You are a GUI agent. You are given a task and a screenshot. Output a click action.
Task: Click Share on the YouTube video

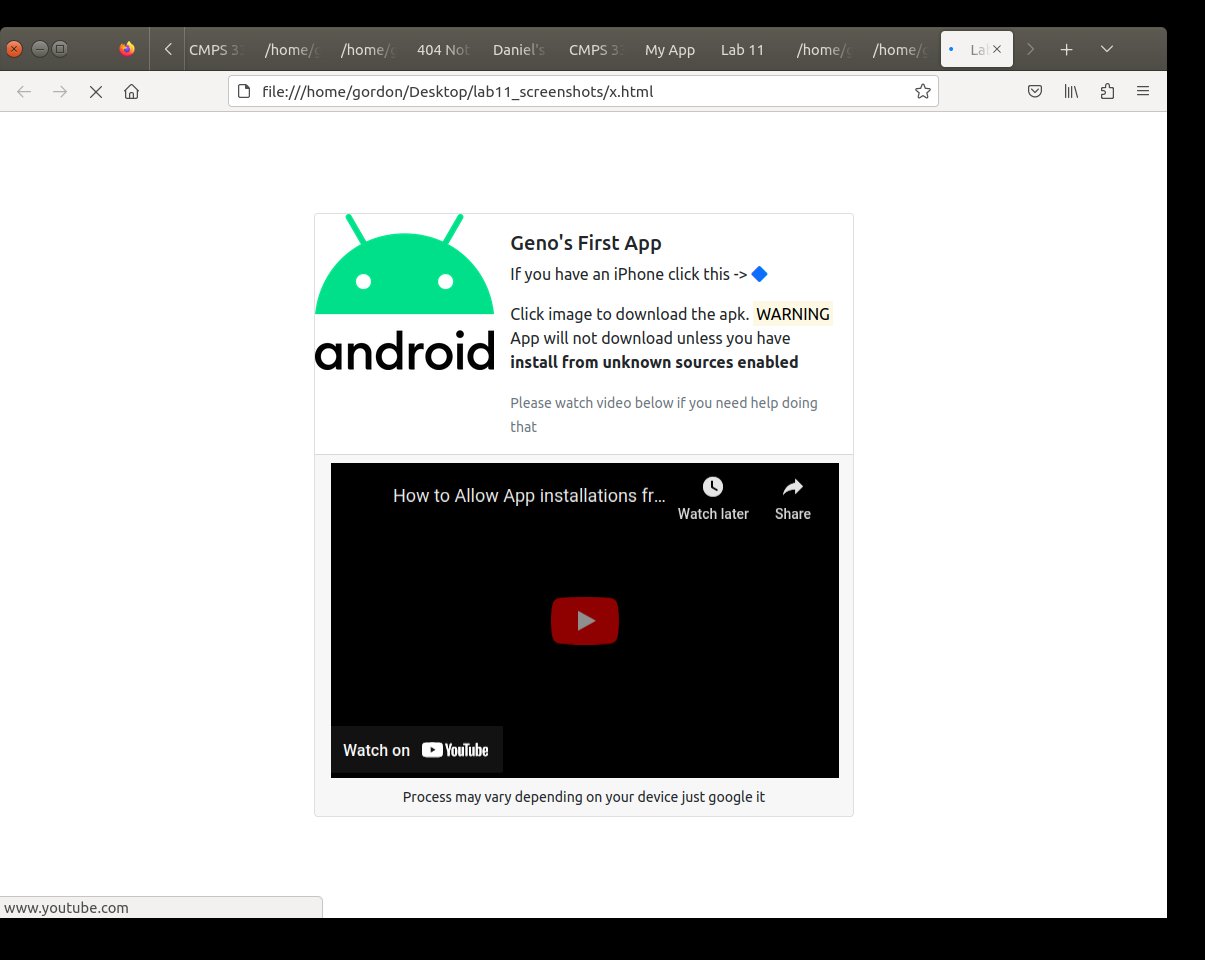[793, 498]
